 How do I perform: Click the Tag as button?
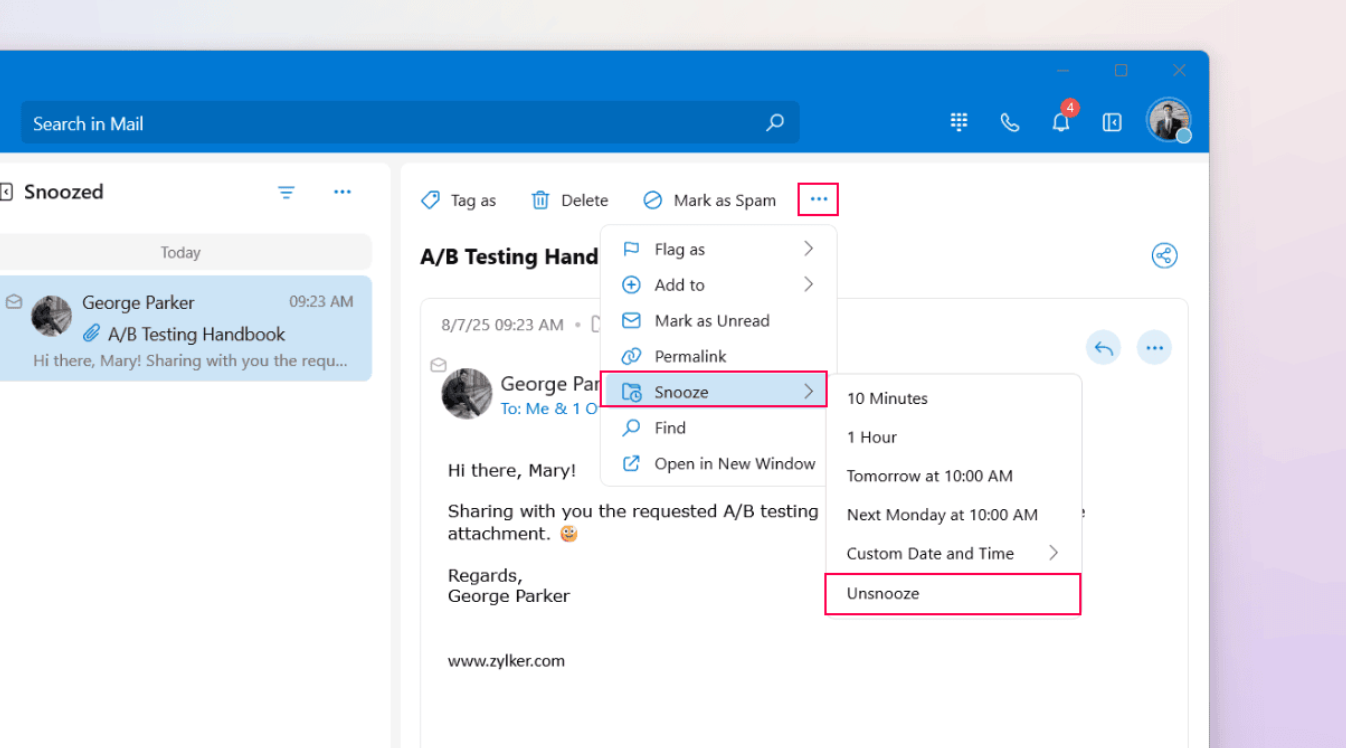pyautogui.click(x=459, y=200)
